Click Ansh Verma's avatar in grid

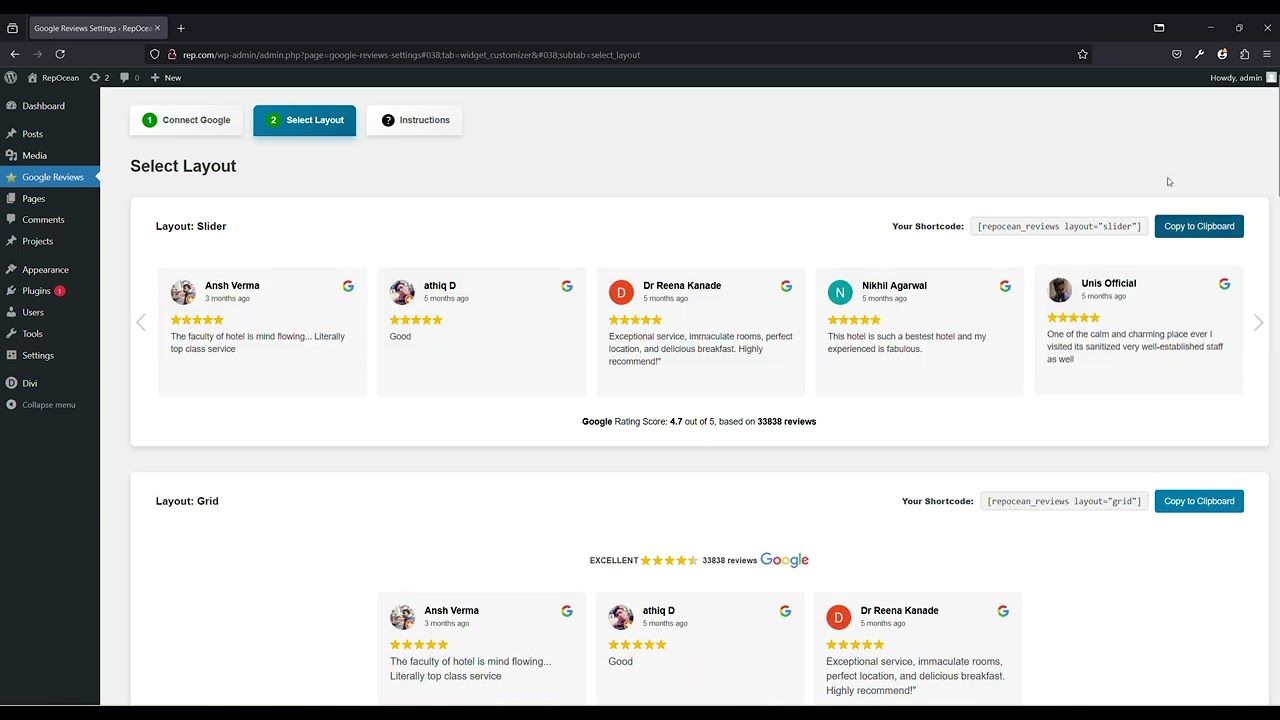coord(402,617)
